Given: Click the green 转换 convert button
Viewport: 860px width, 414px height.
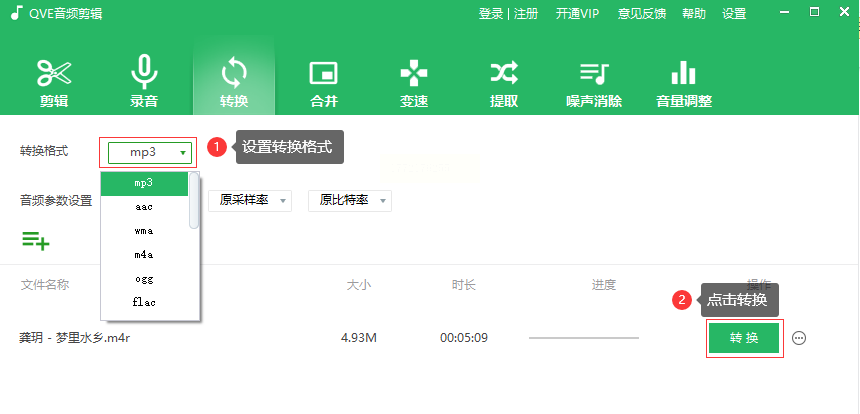Looking at the screenshot, I should click(x=744, y=338).
